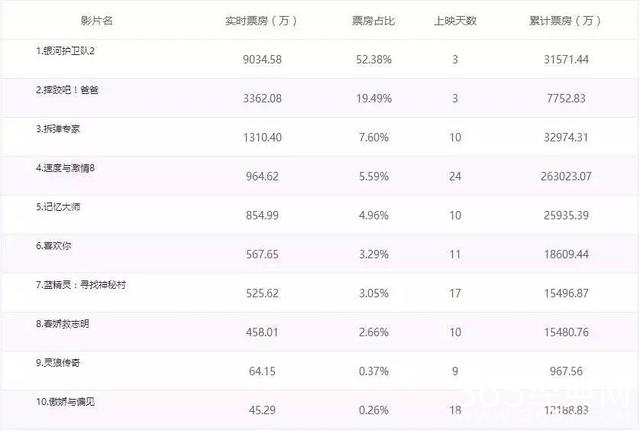The width and height of the screenshot is (640, 431).
Task: Click the 9034.58 real-time box office cell
Action: pyautogui.click(x=262, y=60)
